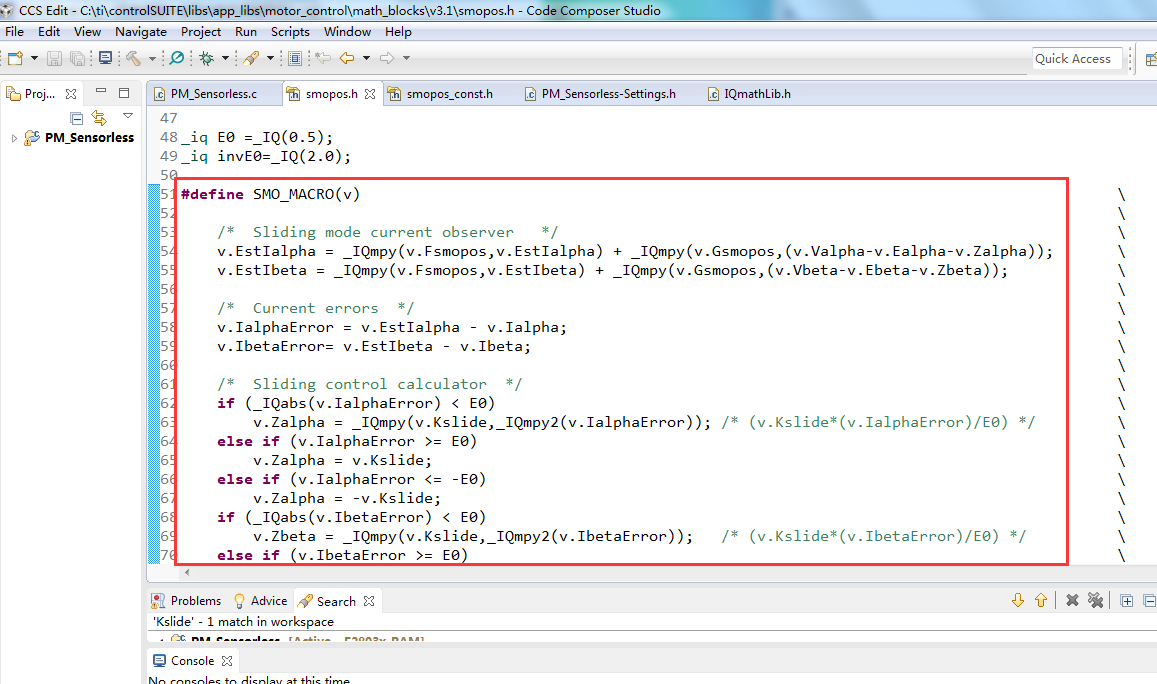Screen dimensions: 1157x684
Task: Close the smopos.h editor tab
Action: tap(369, 93)
